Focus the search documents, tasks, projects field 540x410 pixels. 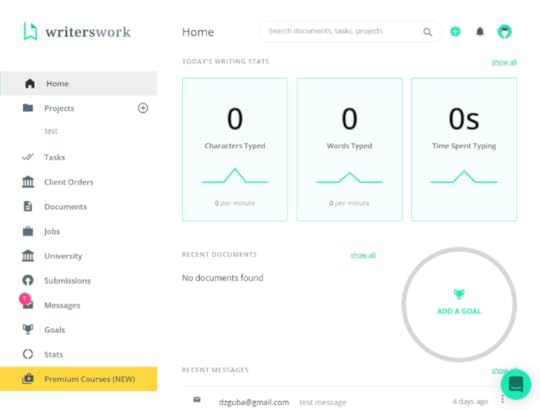350,31
